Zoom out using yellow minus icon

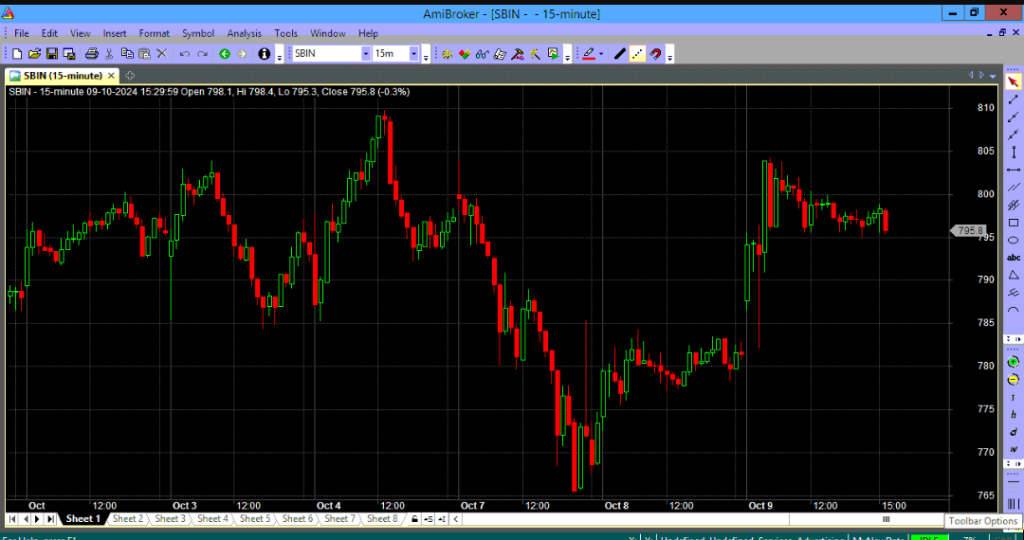click(x=1013, y=379)
